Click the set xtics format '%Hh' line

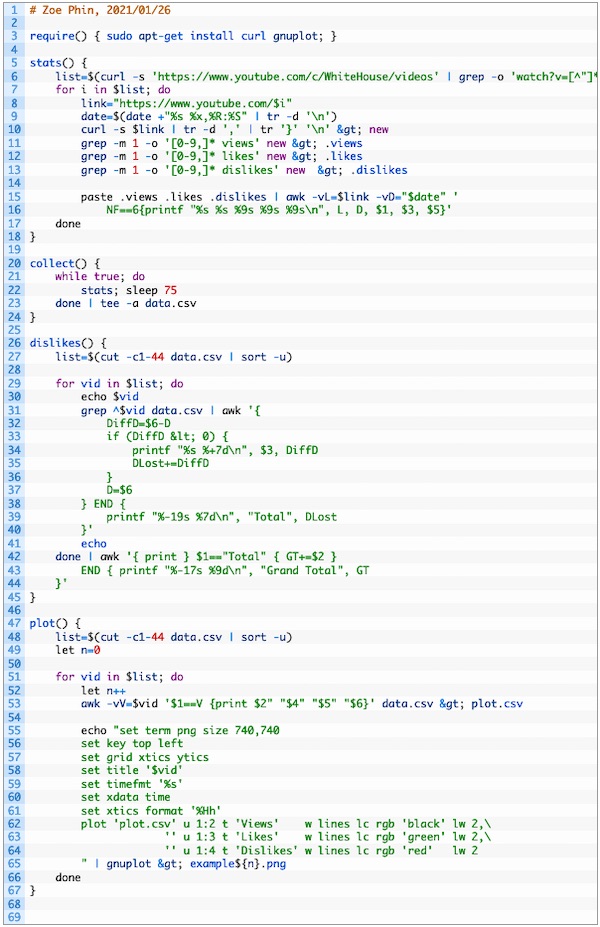(151, 811)
